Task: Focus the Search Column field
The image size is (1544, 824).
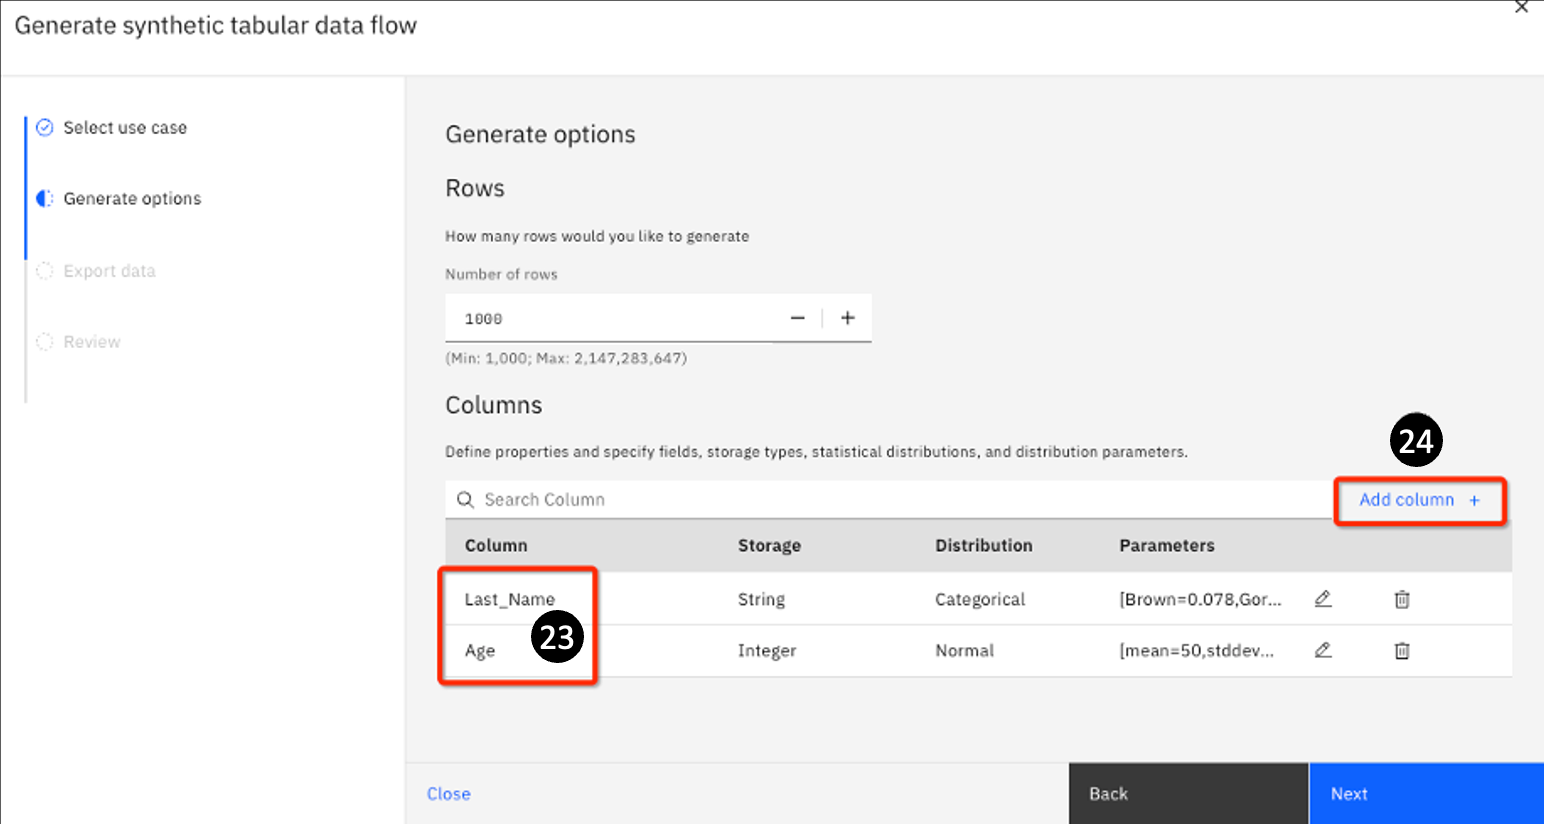Action: coord(890,499)
